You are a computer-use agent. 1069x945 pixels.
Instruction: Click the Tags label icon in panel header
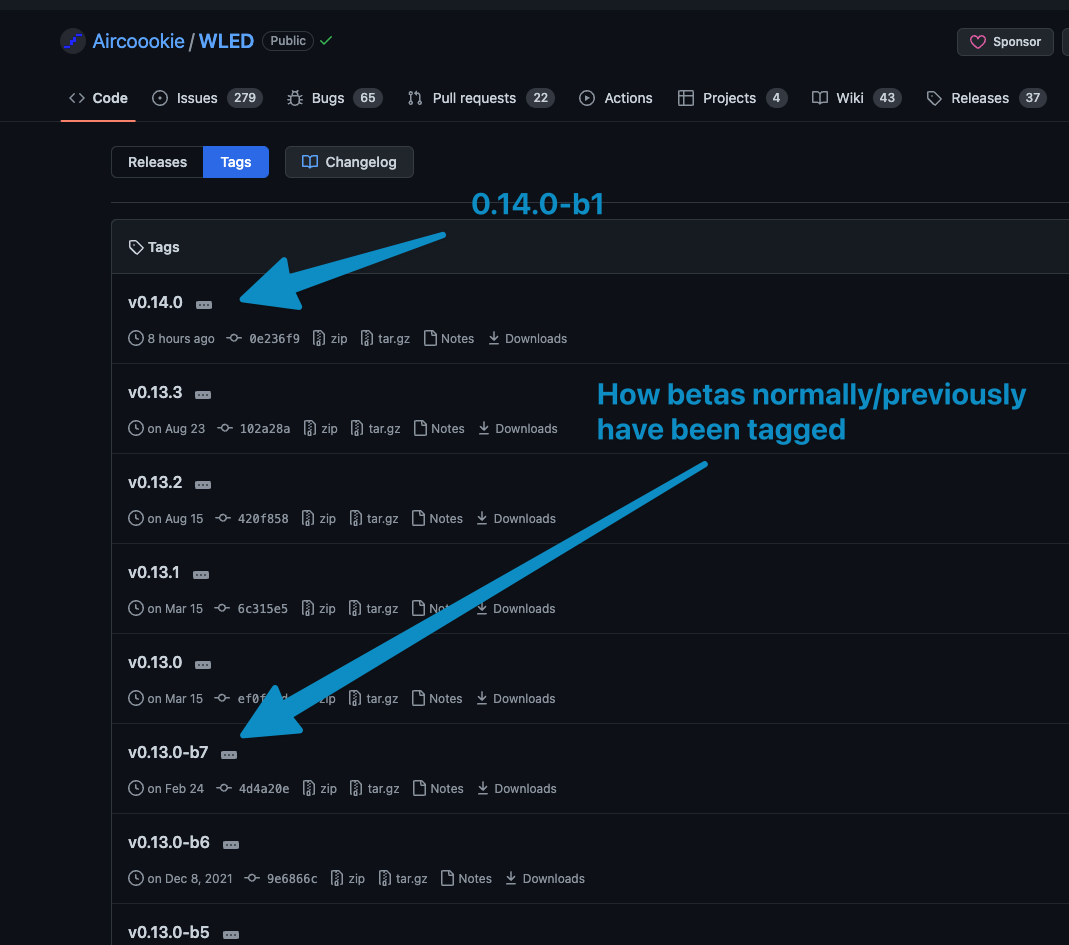coord(135,246)
